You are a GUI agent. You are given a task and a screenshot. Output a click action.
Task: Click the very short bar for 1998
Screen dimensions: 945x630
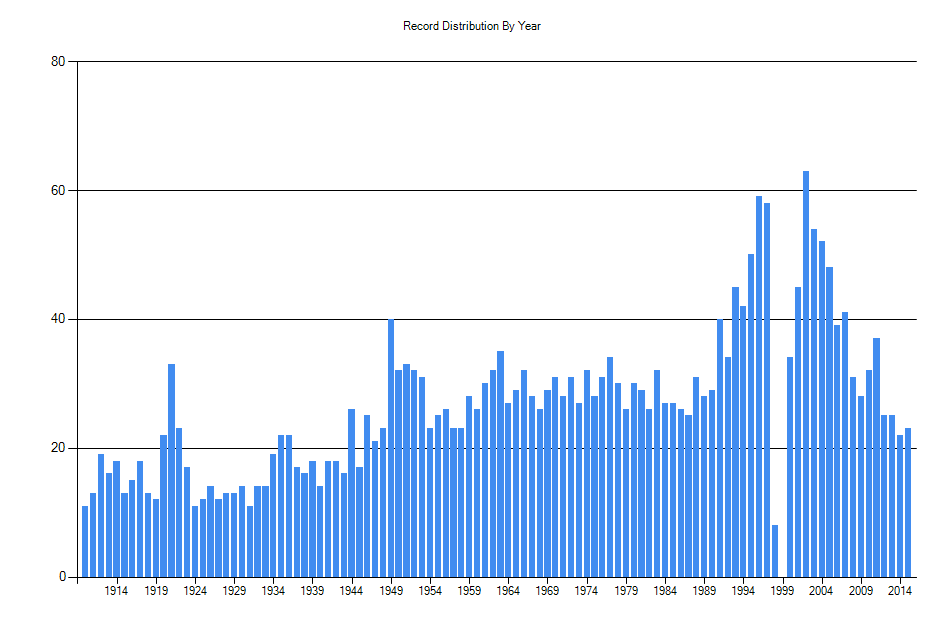pyautogui.click(x=774, y=551)
